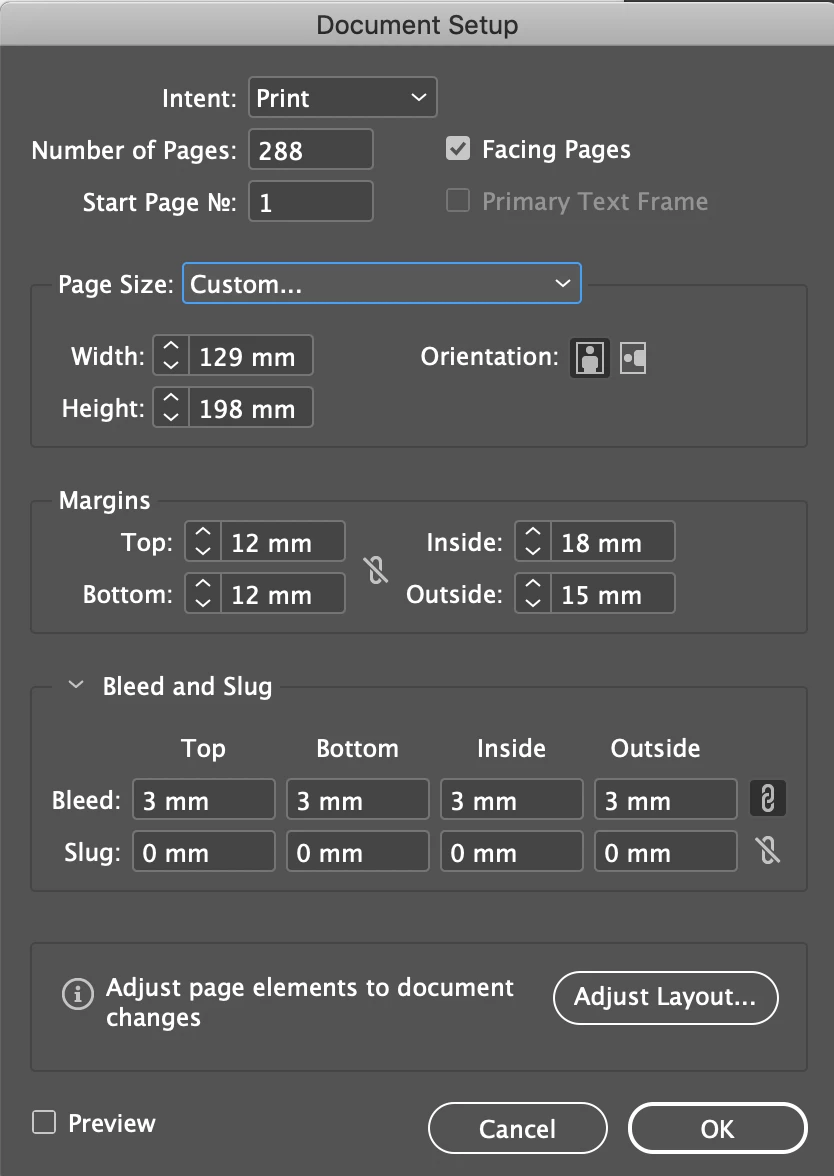
Task: Click the Adjust Layout button
Action: click(665, 997)
